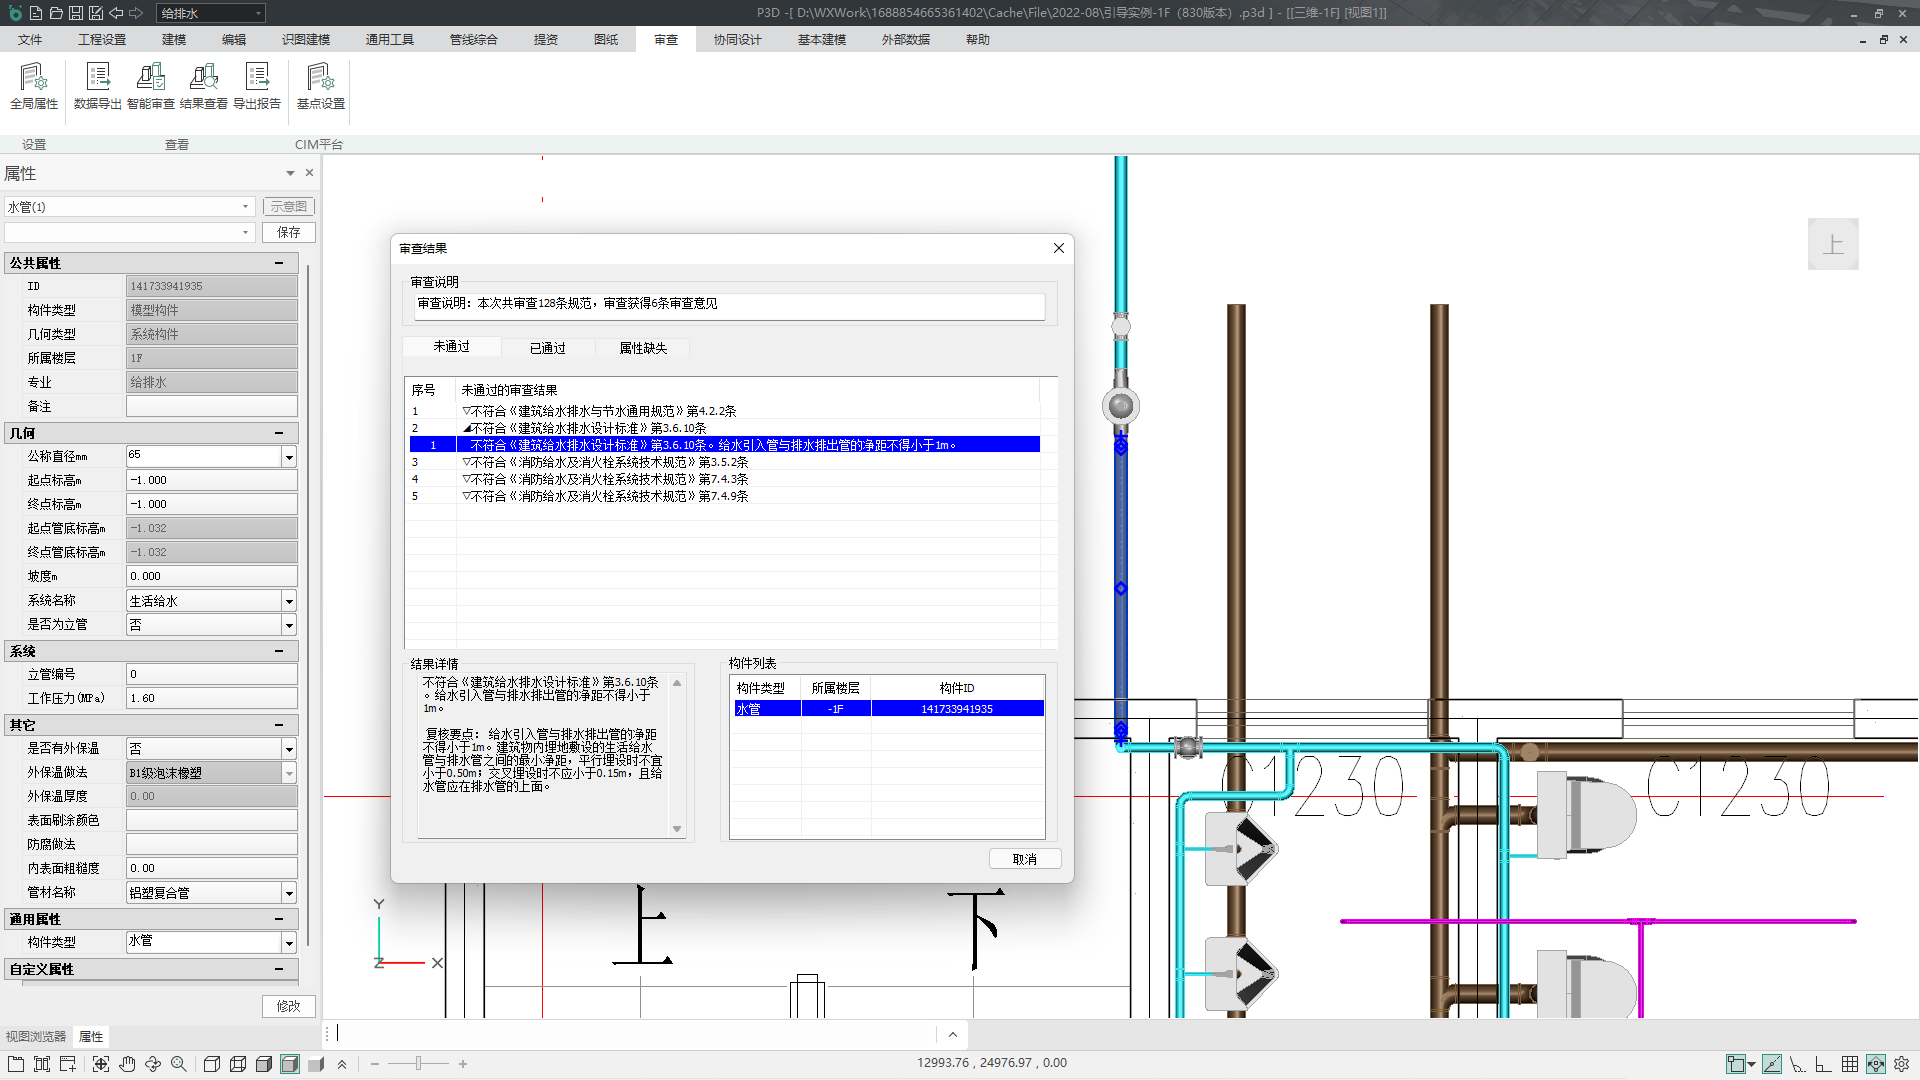Screen dimensions: 1920x1080
Task: Collapse the 公共属性 section
Action: (279, 263)
